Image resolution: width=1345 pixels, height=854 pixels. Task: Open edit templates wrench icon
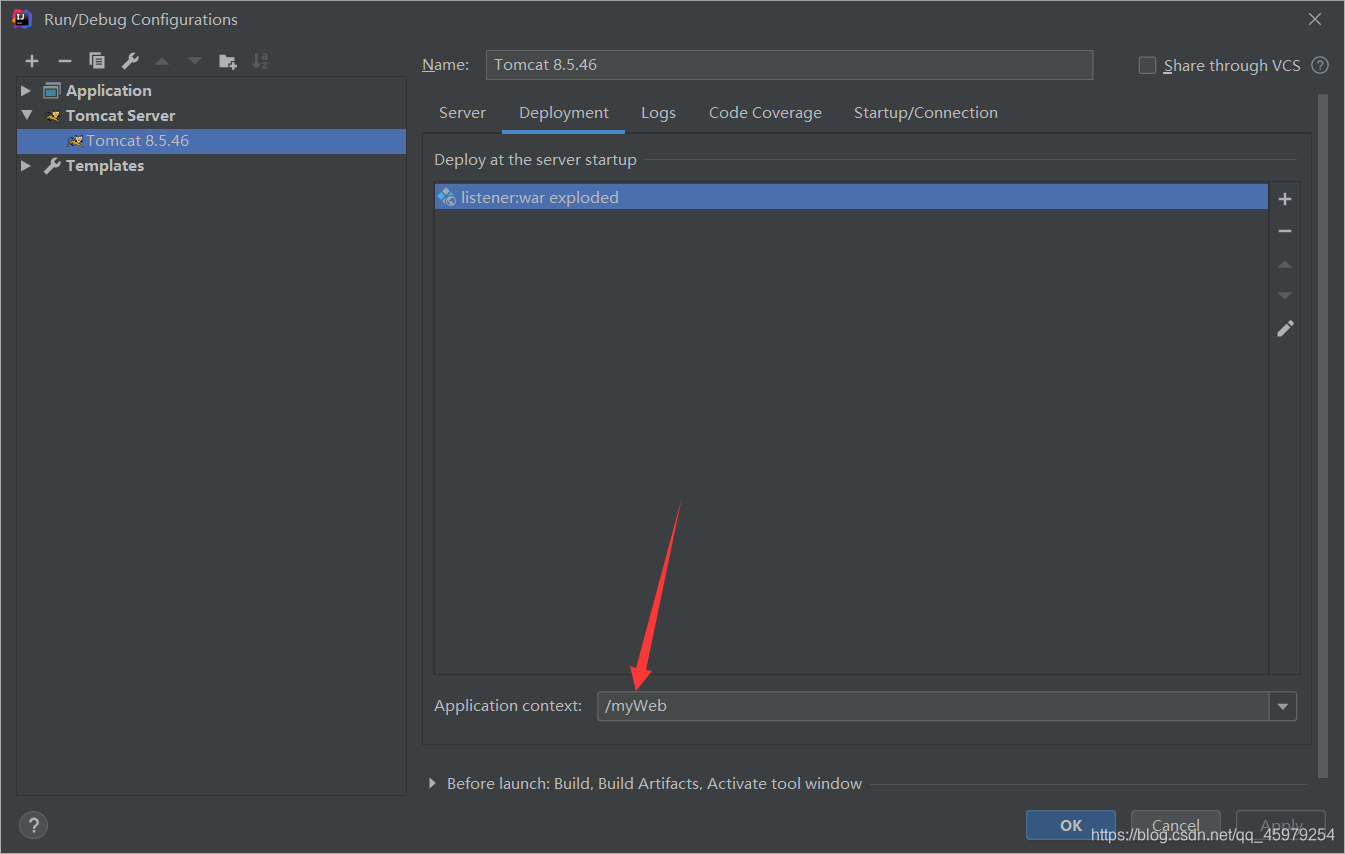tap(129, 62)
